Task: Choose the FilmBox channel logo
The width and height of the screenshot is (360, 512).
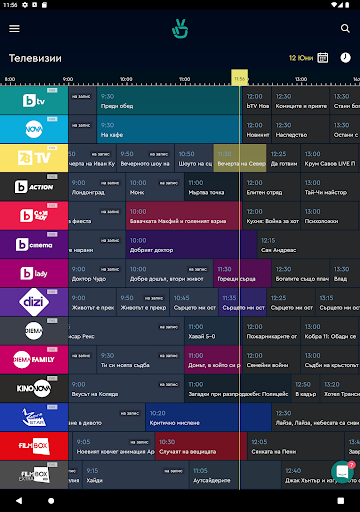Action: [x=34, y=446]
